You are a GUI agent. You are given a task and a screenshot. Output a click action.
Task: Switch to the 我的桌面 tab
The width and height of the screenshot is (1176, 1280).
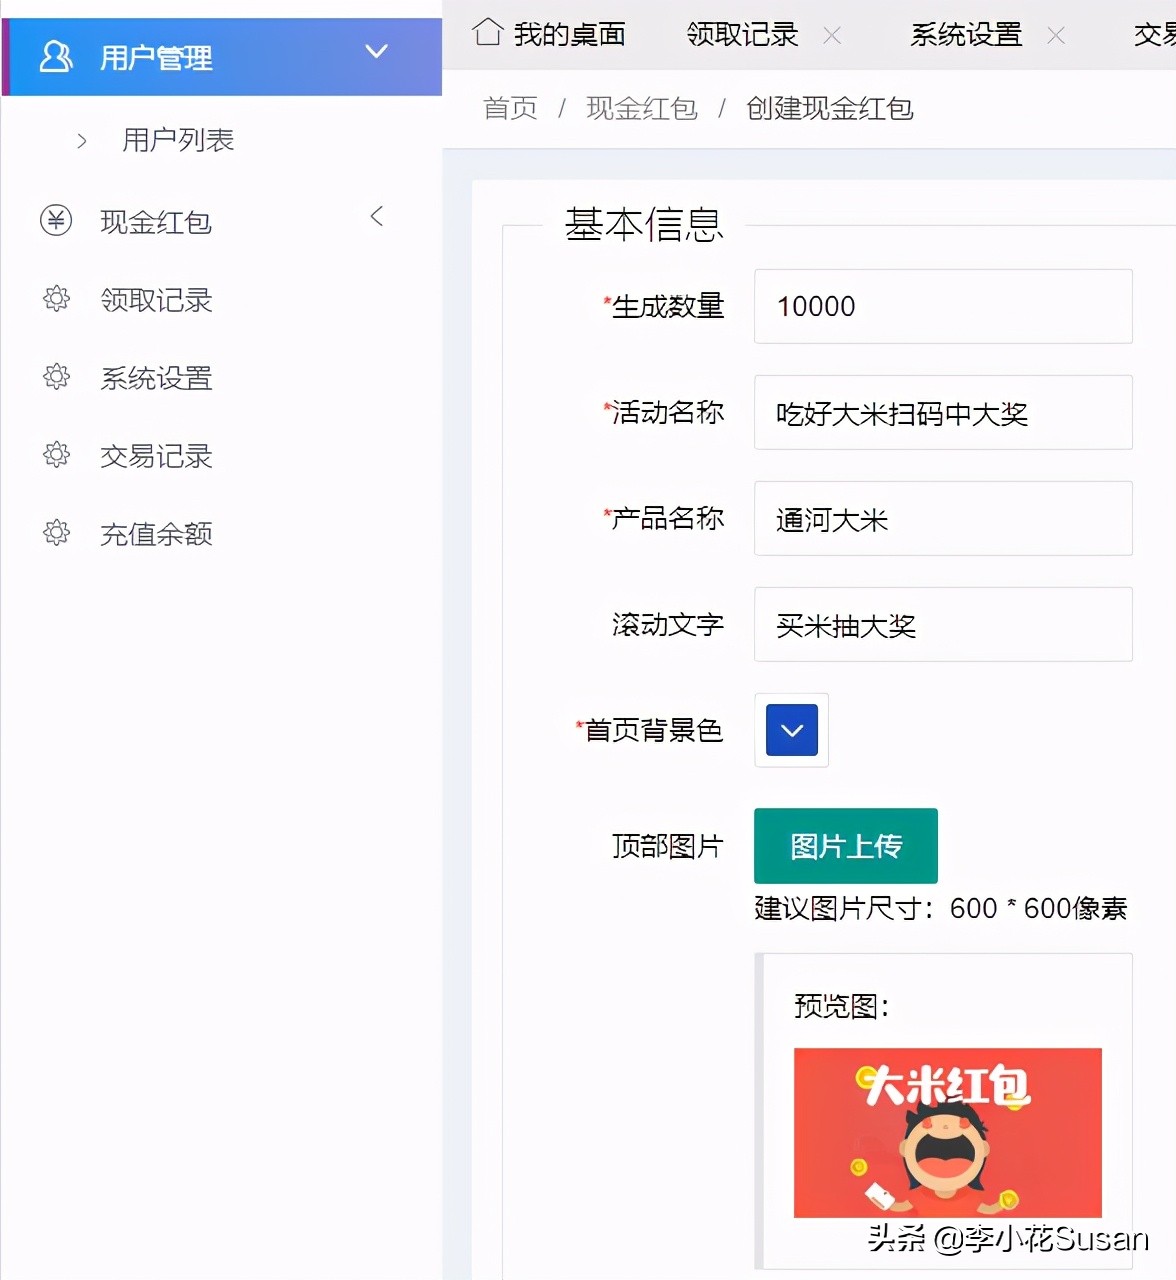pyautogui.click(x=568, y=33)
